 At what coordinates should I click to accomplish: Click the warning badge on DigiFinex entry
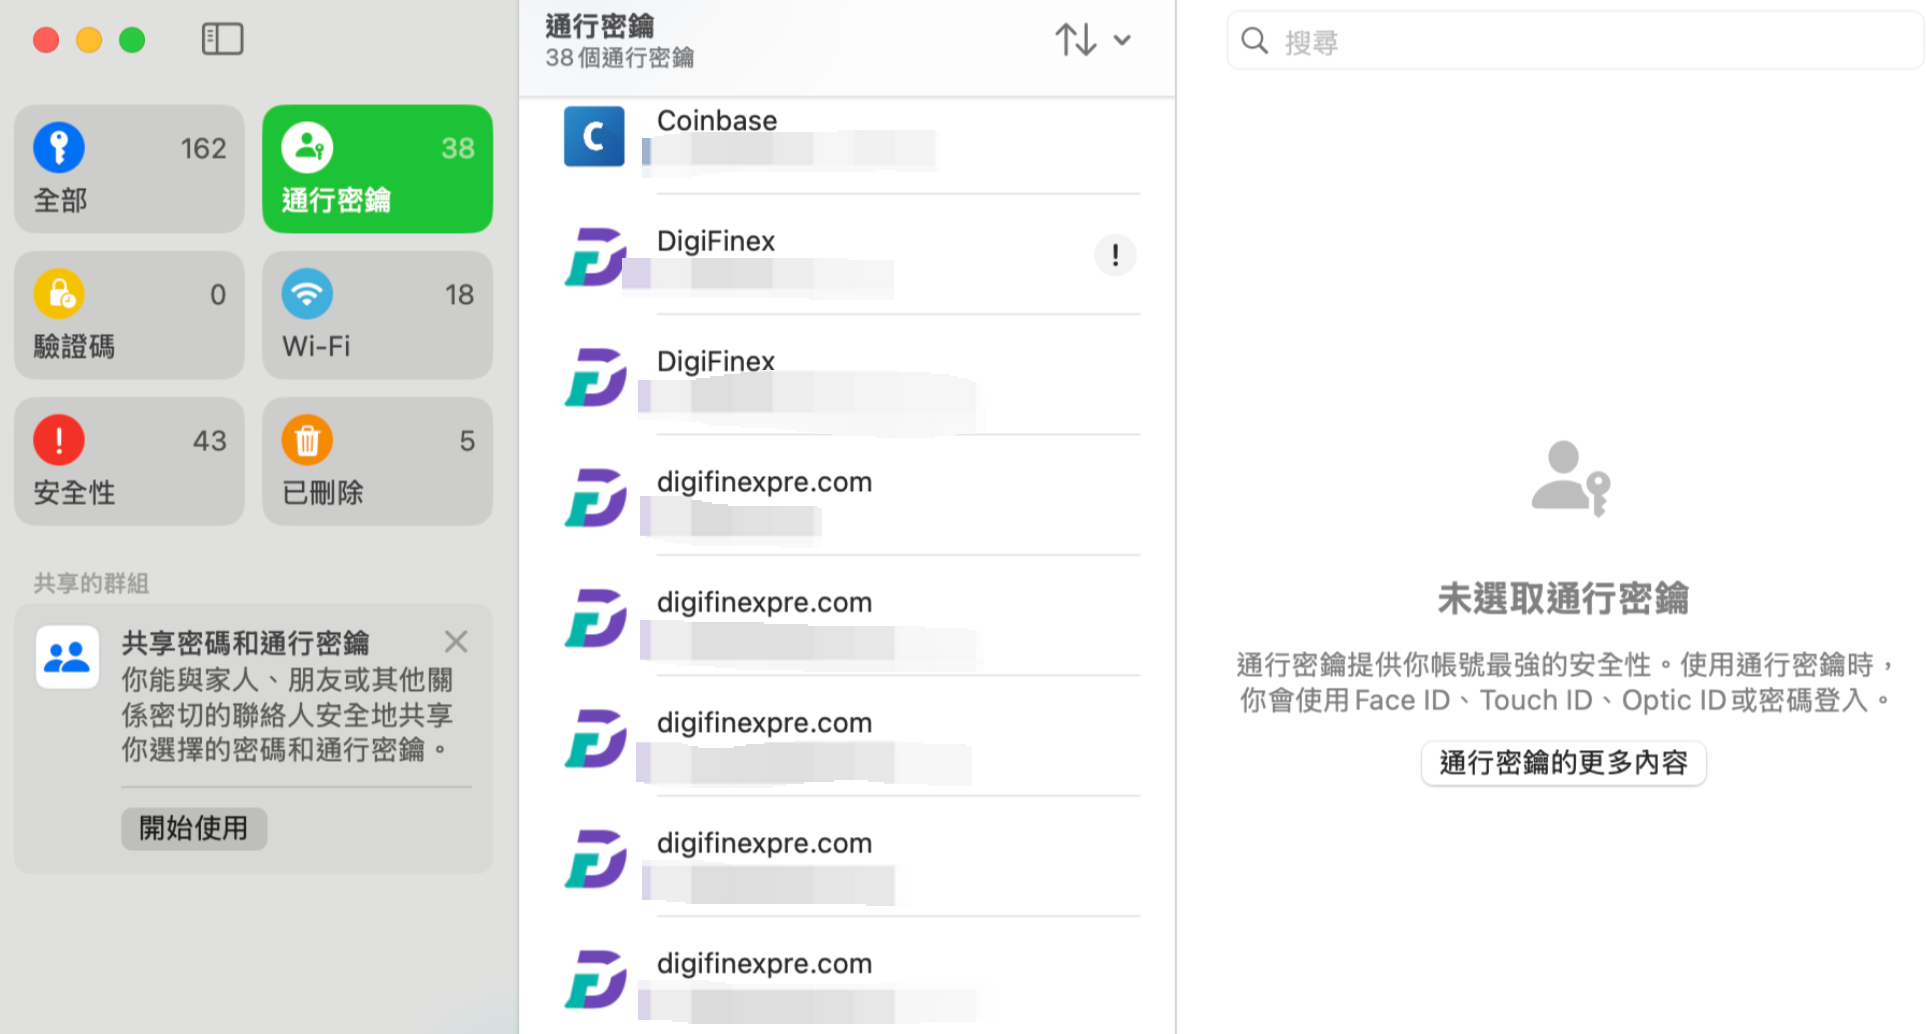1115,255
